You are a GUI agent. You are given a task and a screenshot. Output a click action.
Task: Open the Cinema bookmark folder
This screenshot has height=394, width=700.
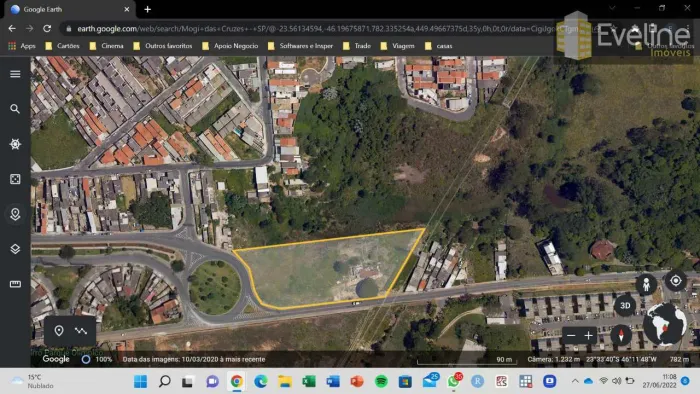[106, 46]
